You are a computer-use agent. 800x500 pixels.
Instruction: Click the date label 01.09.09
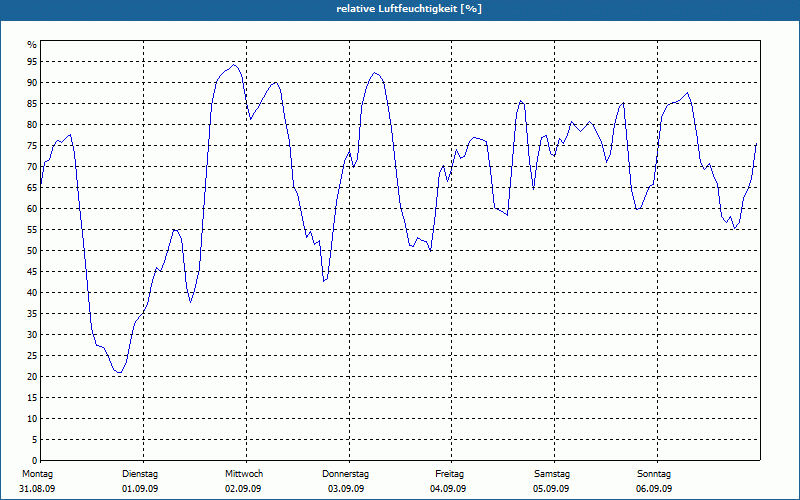click(140, 489)
